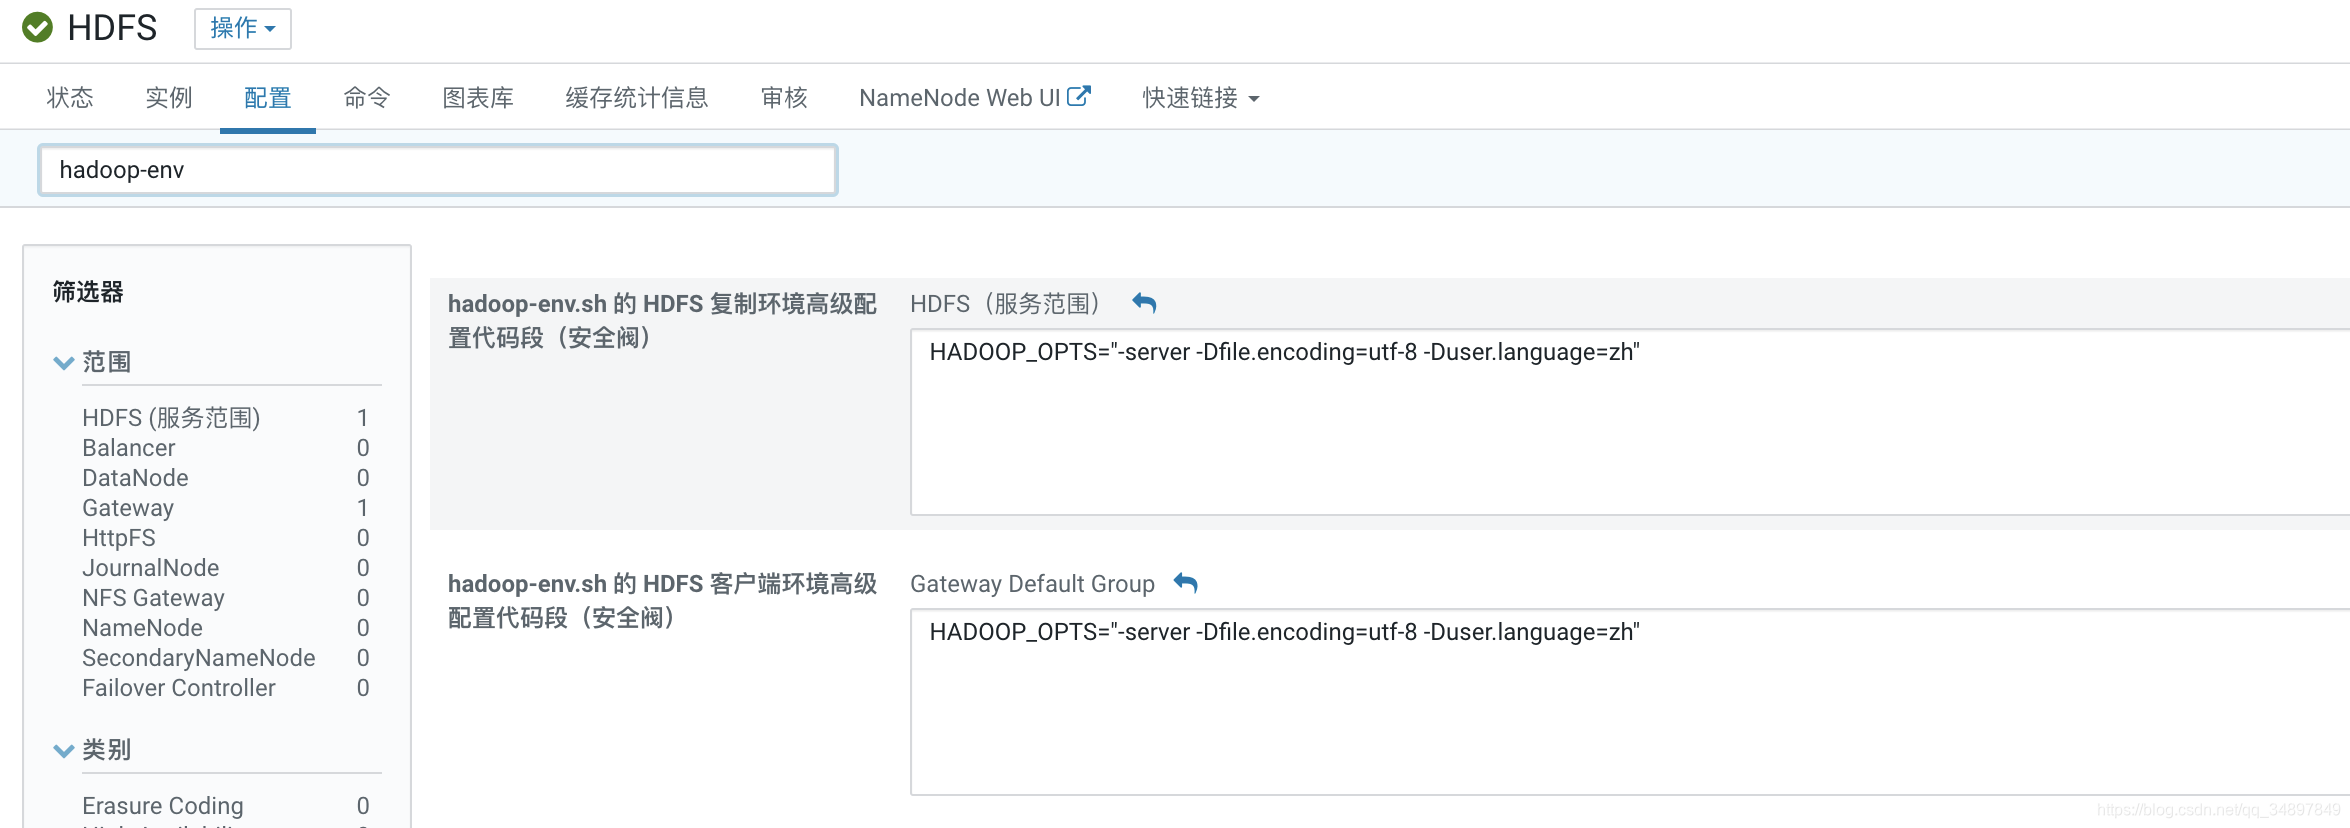The width and height of the screenshot is (2350, 828).
Task: Revert the HDFS (服务范围) value with the undo arrow
Action: click(1145, 303)
